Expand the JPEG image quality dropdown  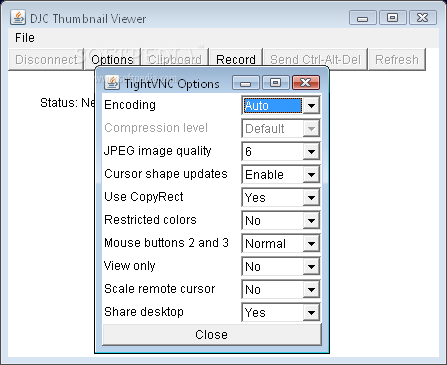(x=281, y=152)
